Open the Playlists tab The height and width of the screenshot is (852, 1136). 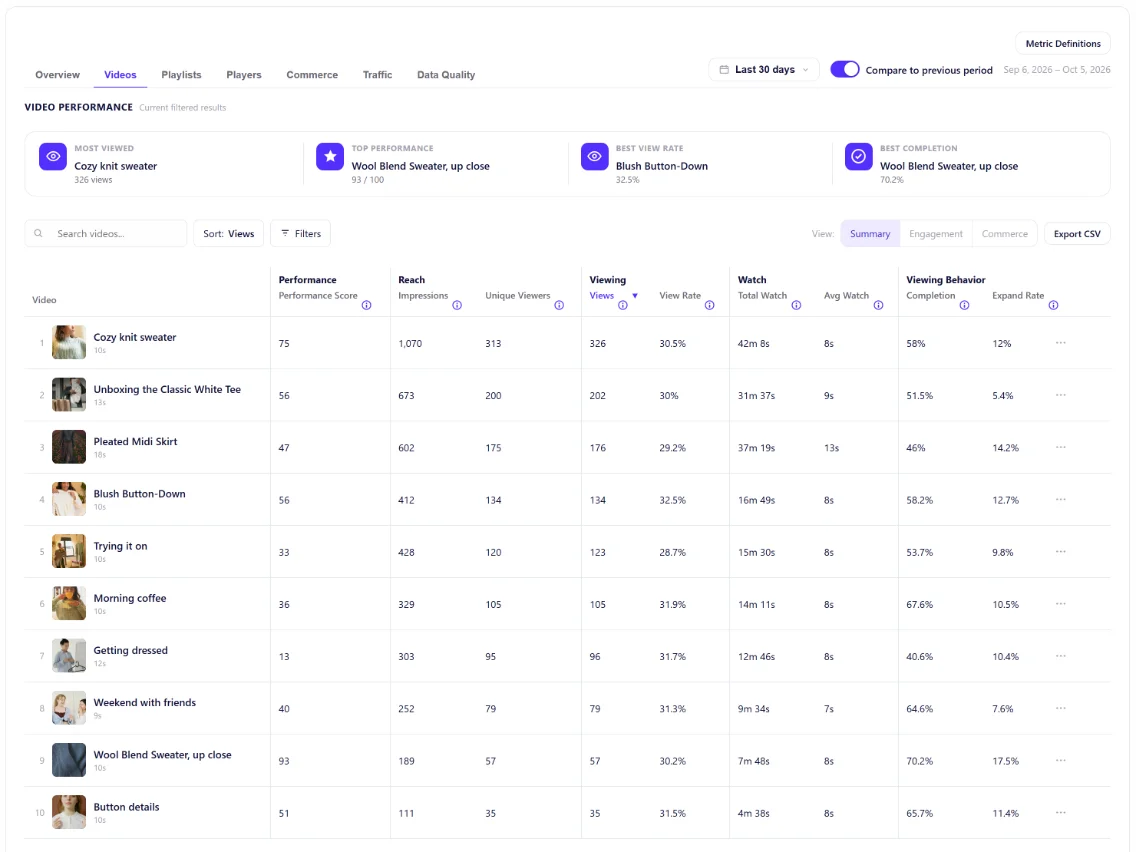point(181,75)
